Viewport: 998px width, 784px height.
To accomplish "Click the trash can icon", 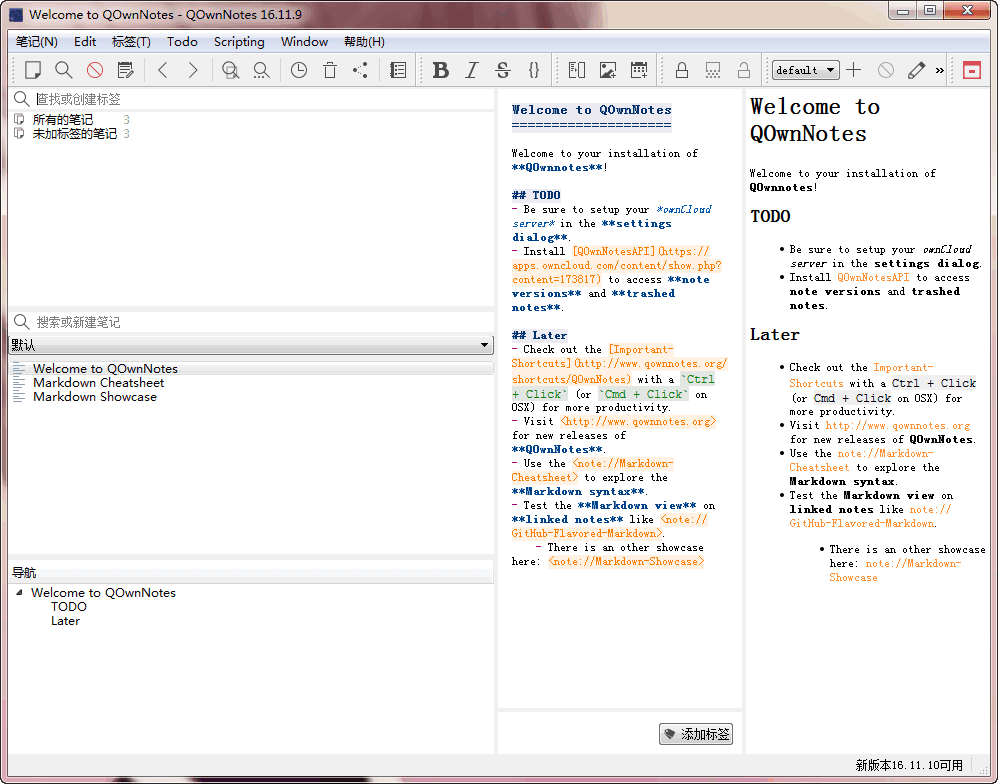I will tap(330, 70).
